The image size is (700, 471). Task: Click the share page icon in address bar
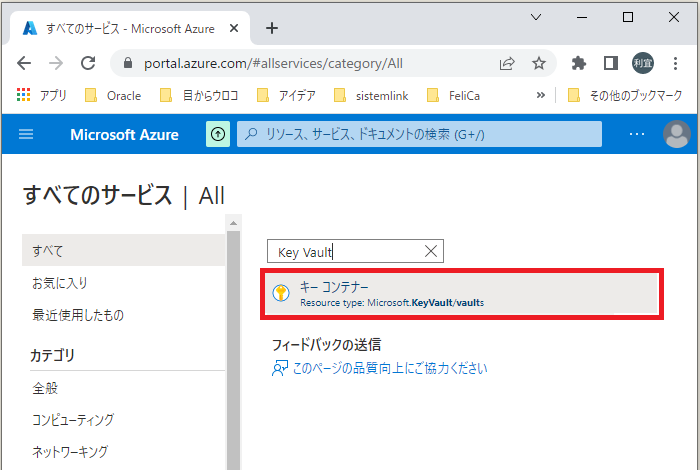(507, 63)
